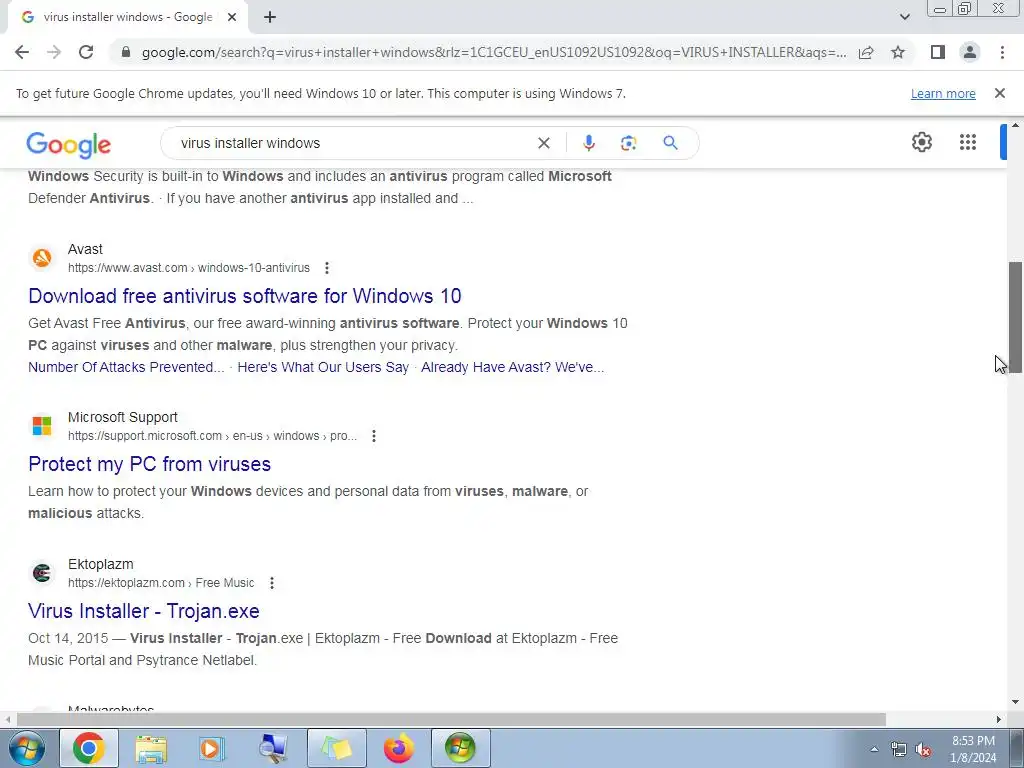1024x768 pixels.
Task: Click the Microsoft Support favicon
Action: [x=42, y=426]
